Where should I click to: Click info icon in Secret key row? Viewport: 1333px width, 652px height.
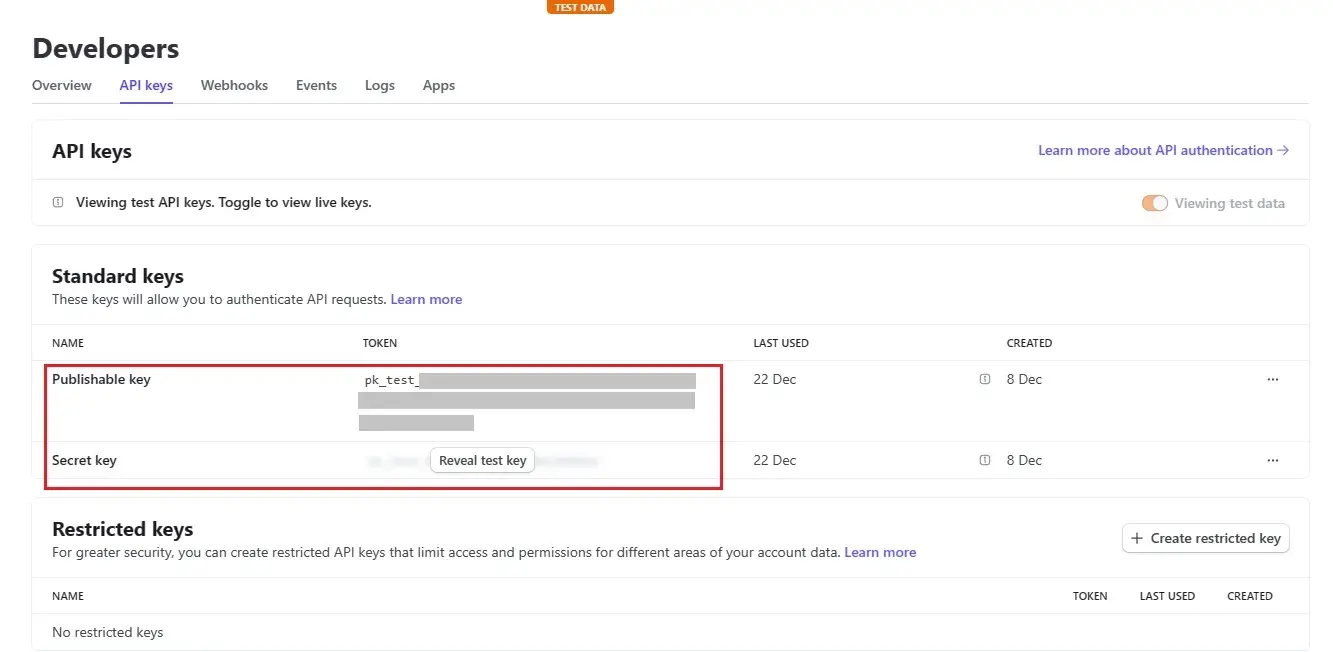coord(985,460)
